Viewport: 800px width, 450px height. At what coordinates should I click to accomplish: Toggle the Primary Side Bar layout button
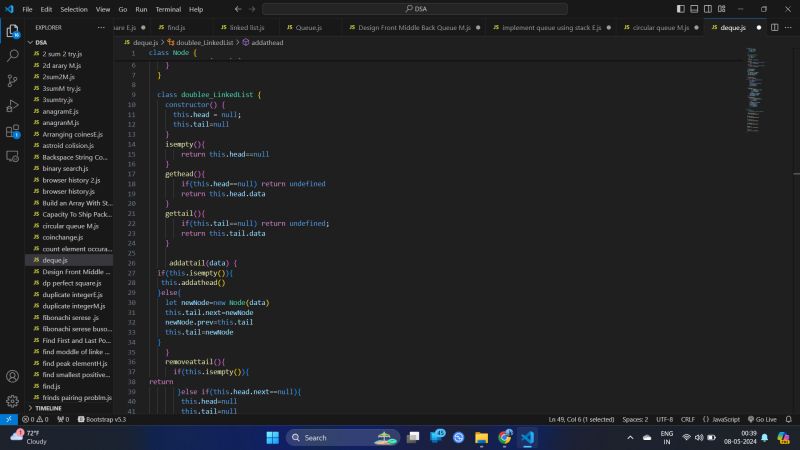coord(681,9)
